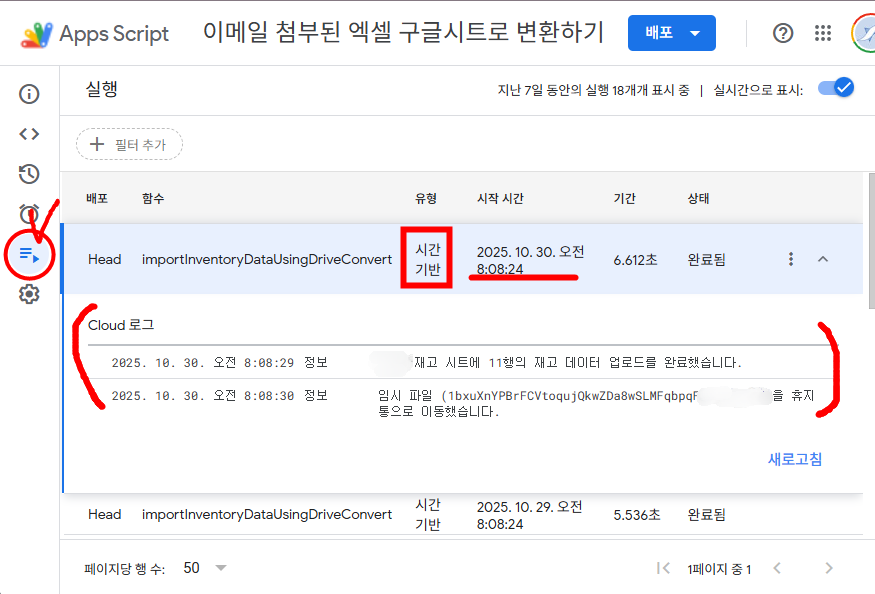Click the help question mark icon
The height and width of the screenshot is (594, 875).
(783, 33)
